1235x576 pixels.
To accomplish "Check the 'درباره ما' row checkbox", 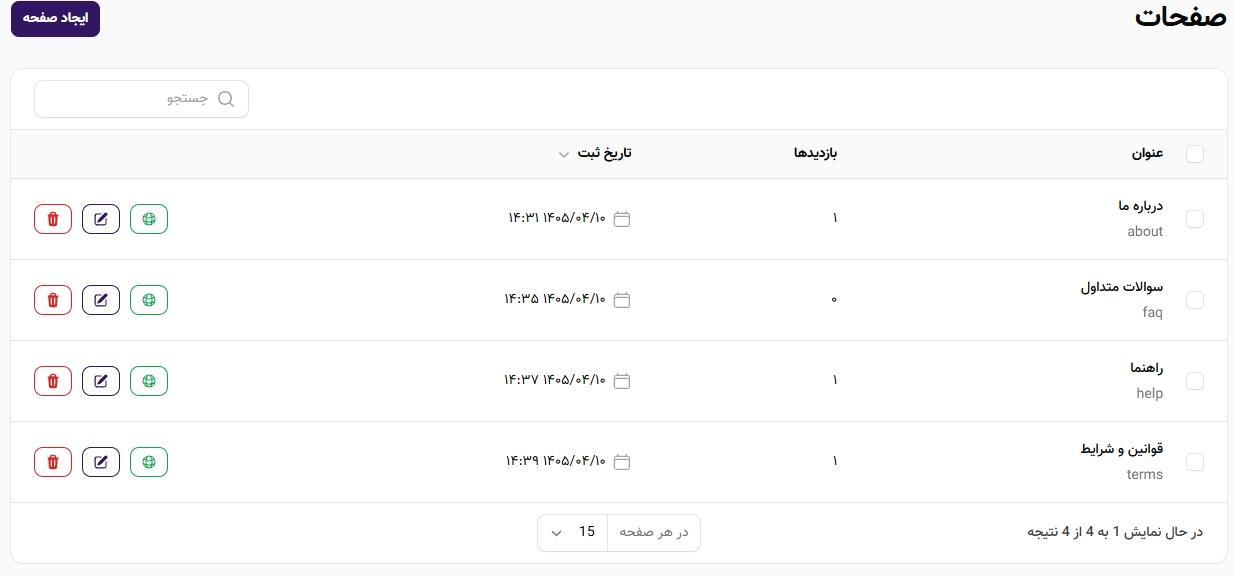I will 1195,219.
